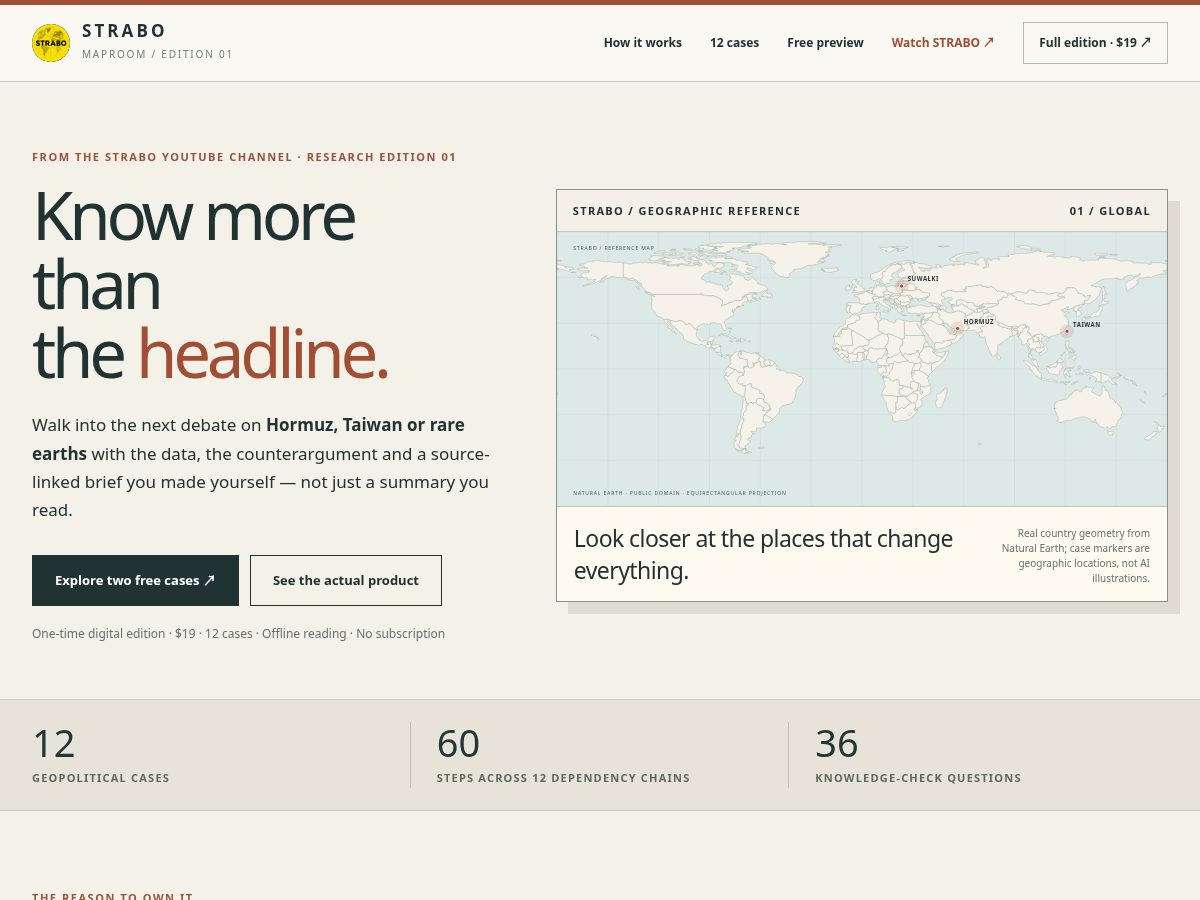
Task: Follow the Watch STRABO external link
Action: [x=943, y=43]
